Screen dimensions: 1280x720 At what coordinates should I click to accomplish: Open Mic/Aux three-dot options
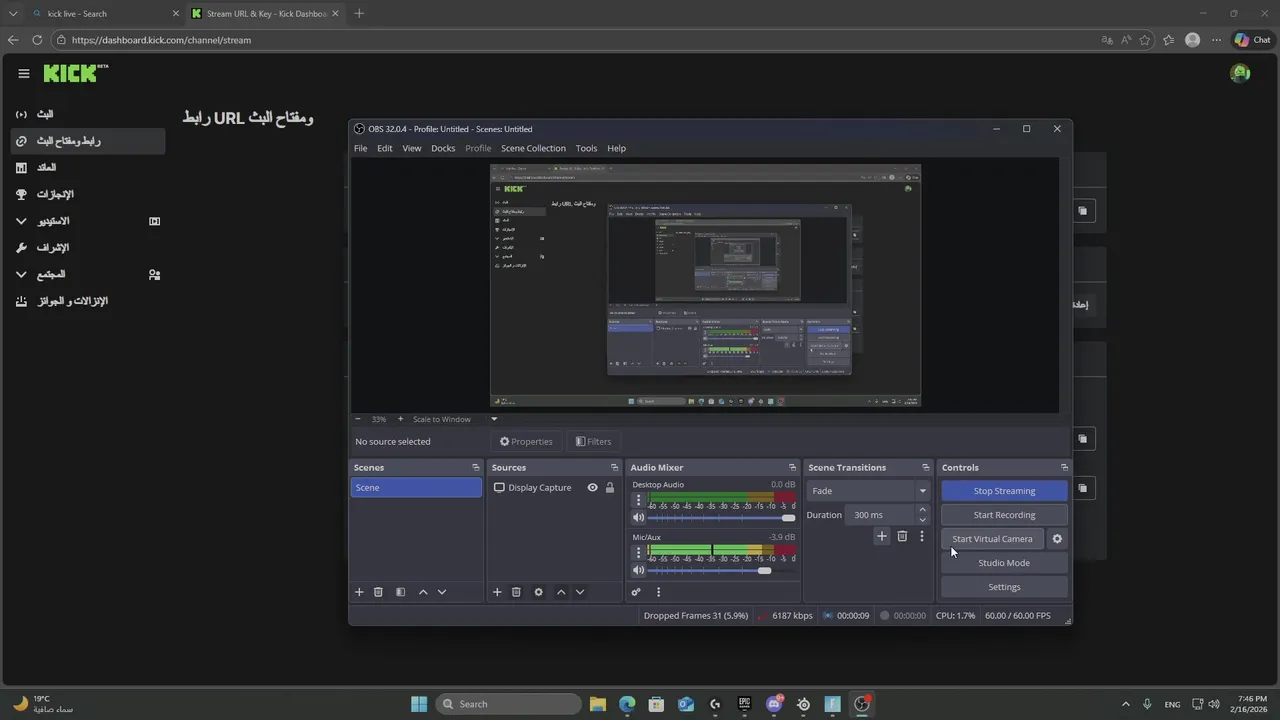639,553
